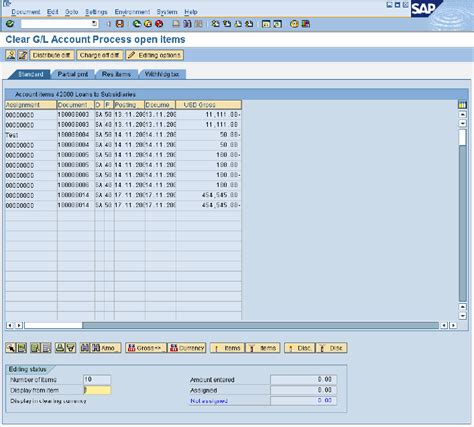The image size is (474, 427).
Task: Click the Number of items field
Action: [97, 380]
